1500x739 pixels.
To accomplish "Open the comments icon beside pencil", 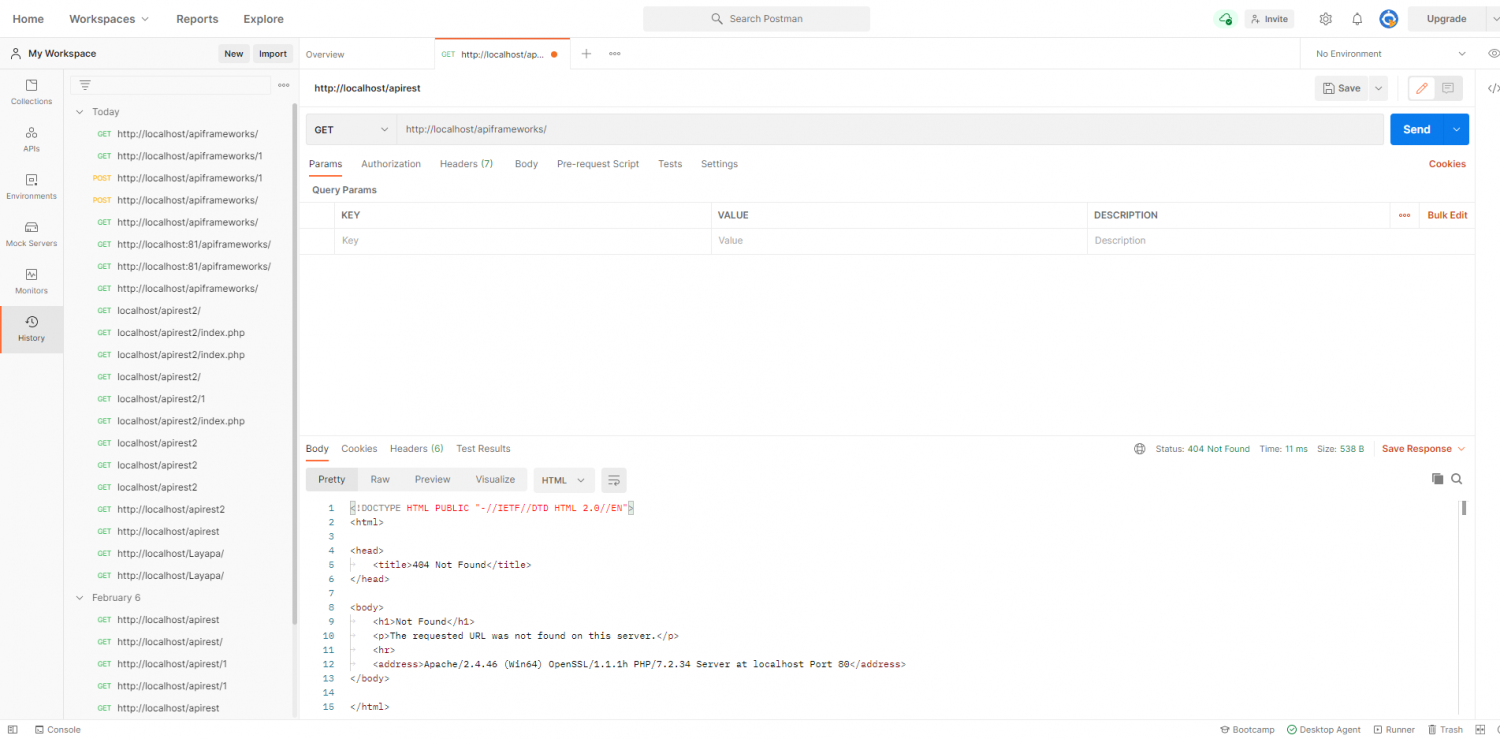I will click(x=1448, y=88).
